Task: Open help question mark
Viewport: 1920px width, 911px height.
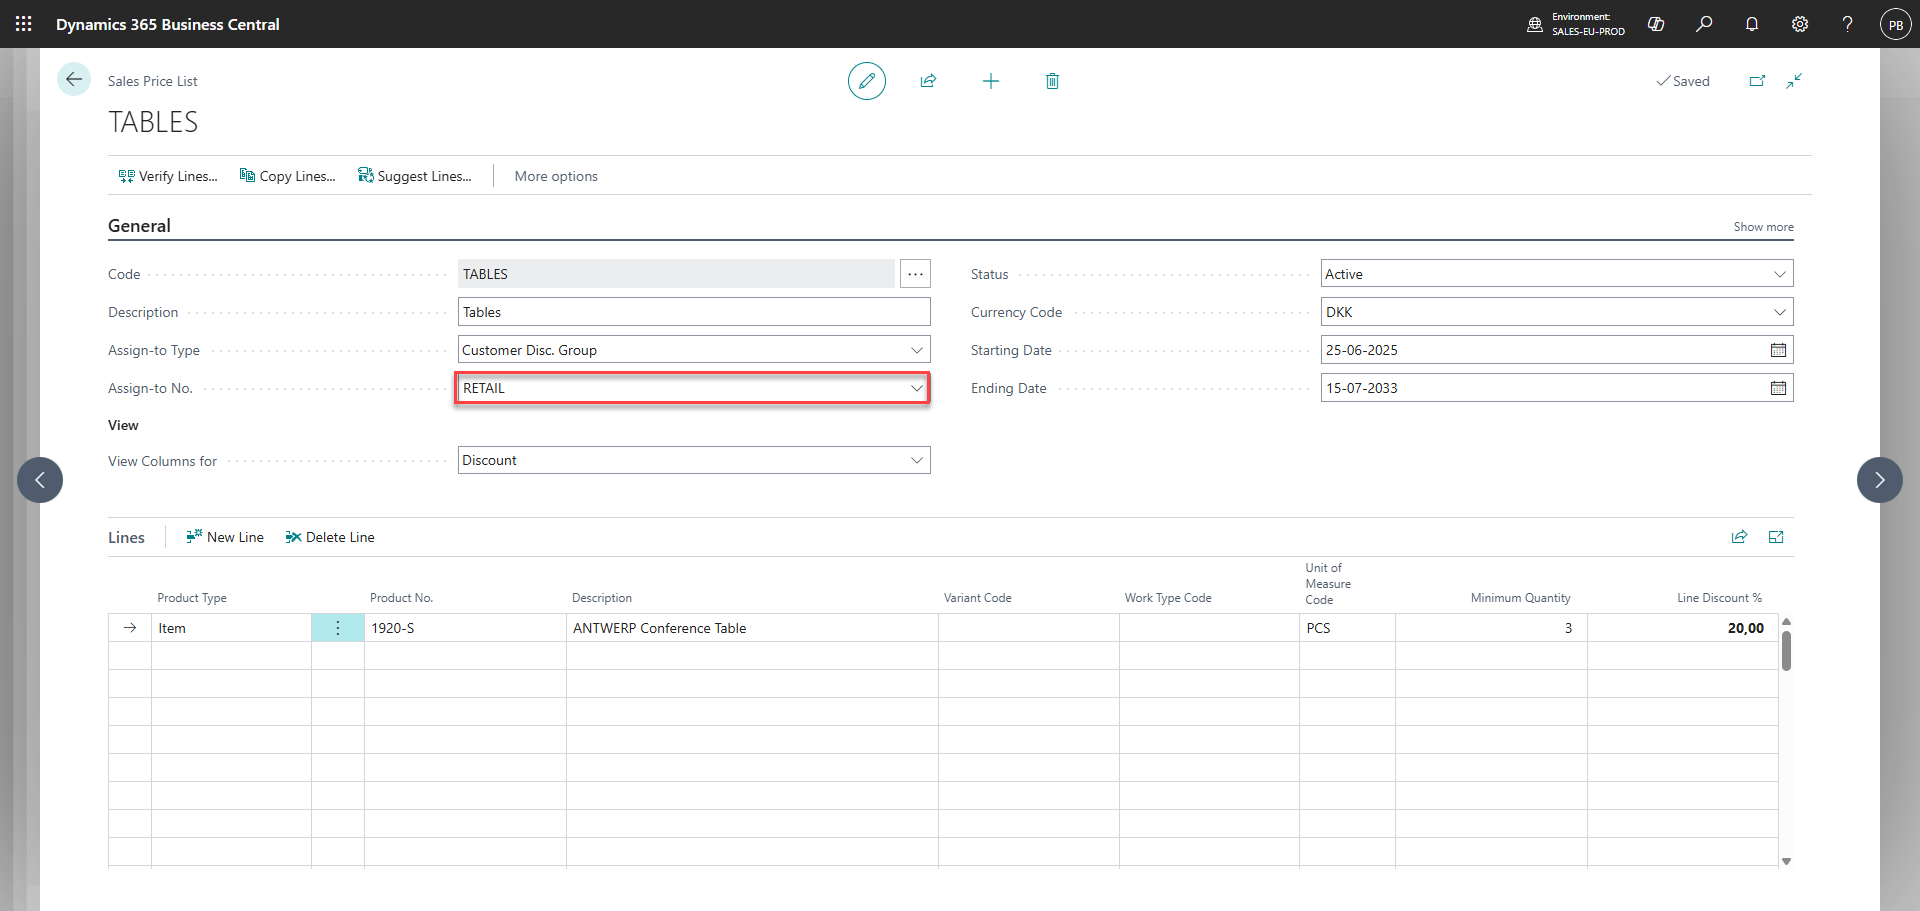Action: coord(1847,24)
